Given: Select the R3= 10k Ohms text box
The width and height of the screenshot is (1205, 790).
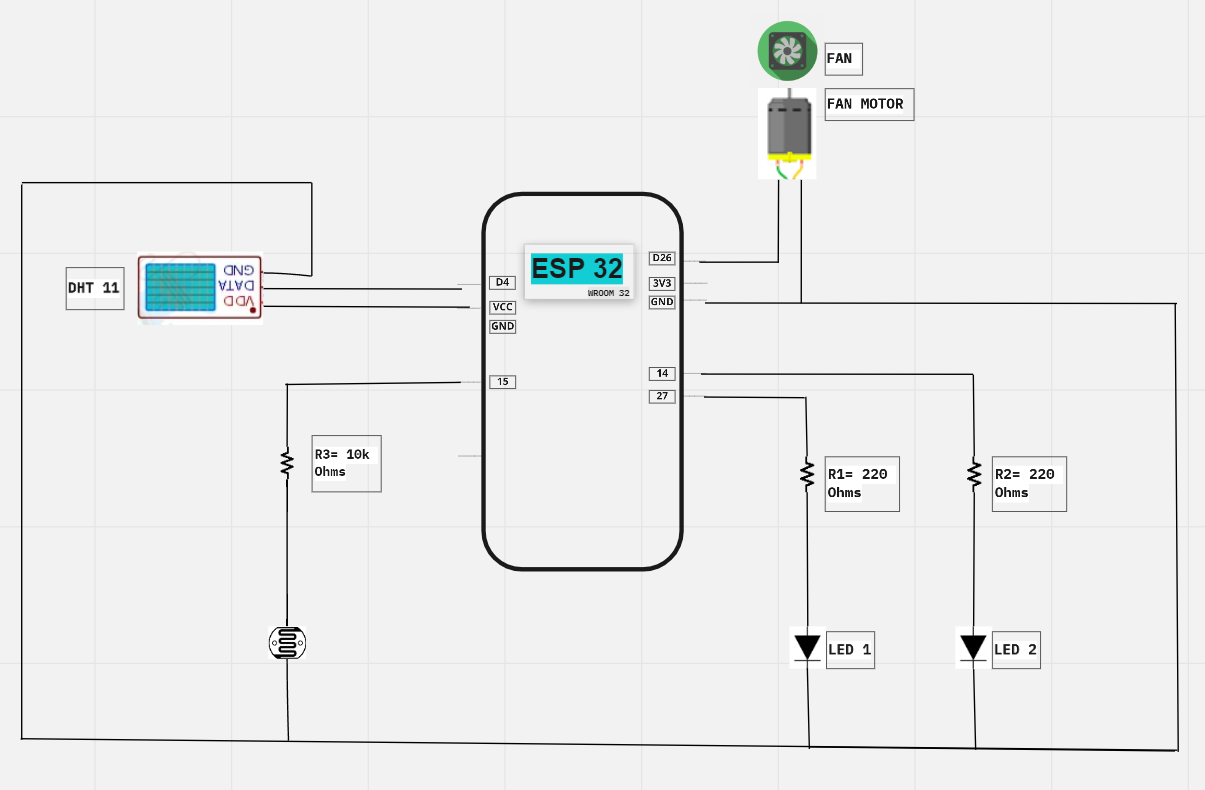Looking at the screenshot, I should click(346, 463).
